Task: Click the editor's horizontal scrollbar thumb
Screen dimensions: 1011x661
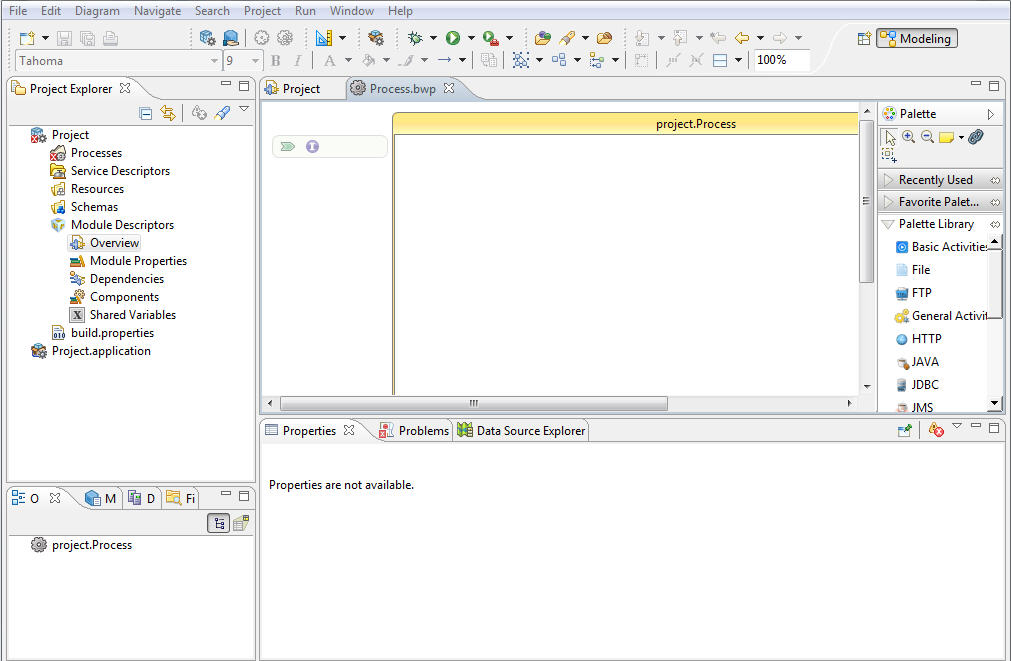Action: [x=473, y=404]
